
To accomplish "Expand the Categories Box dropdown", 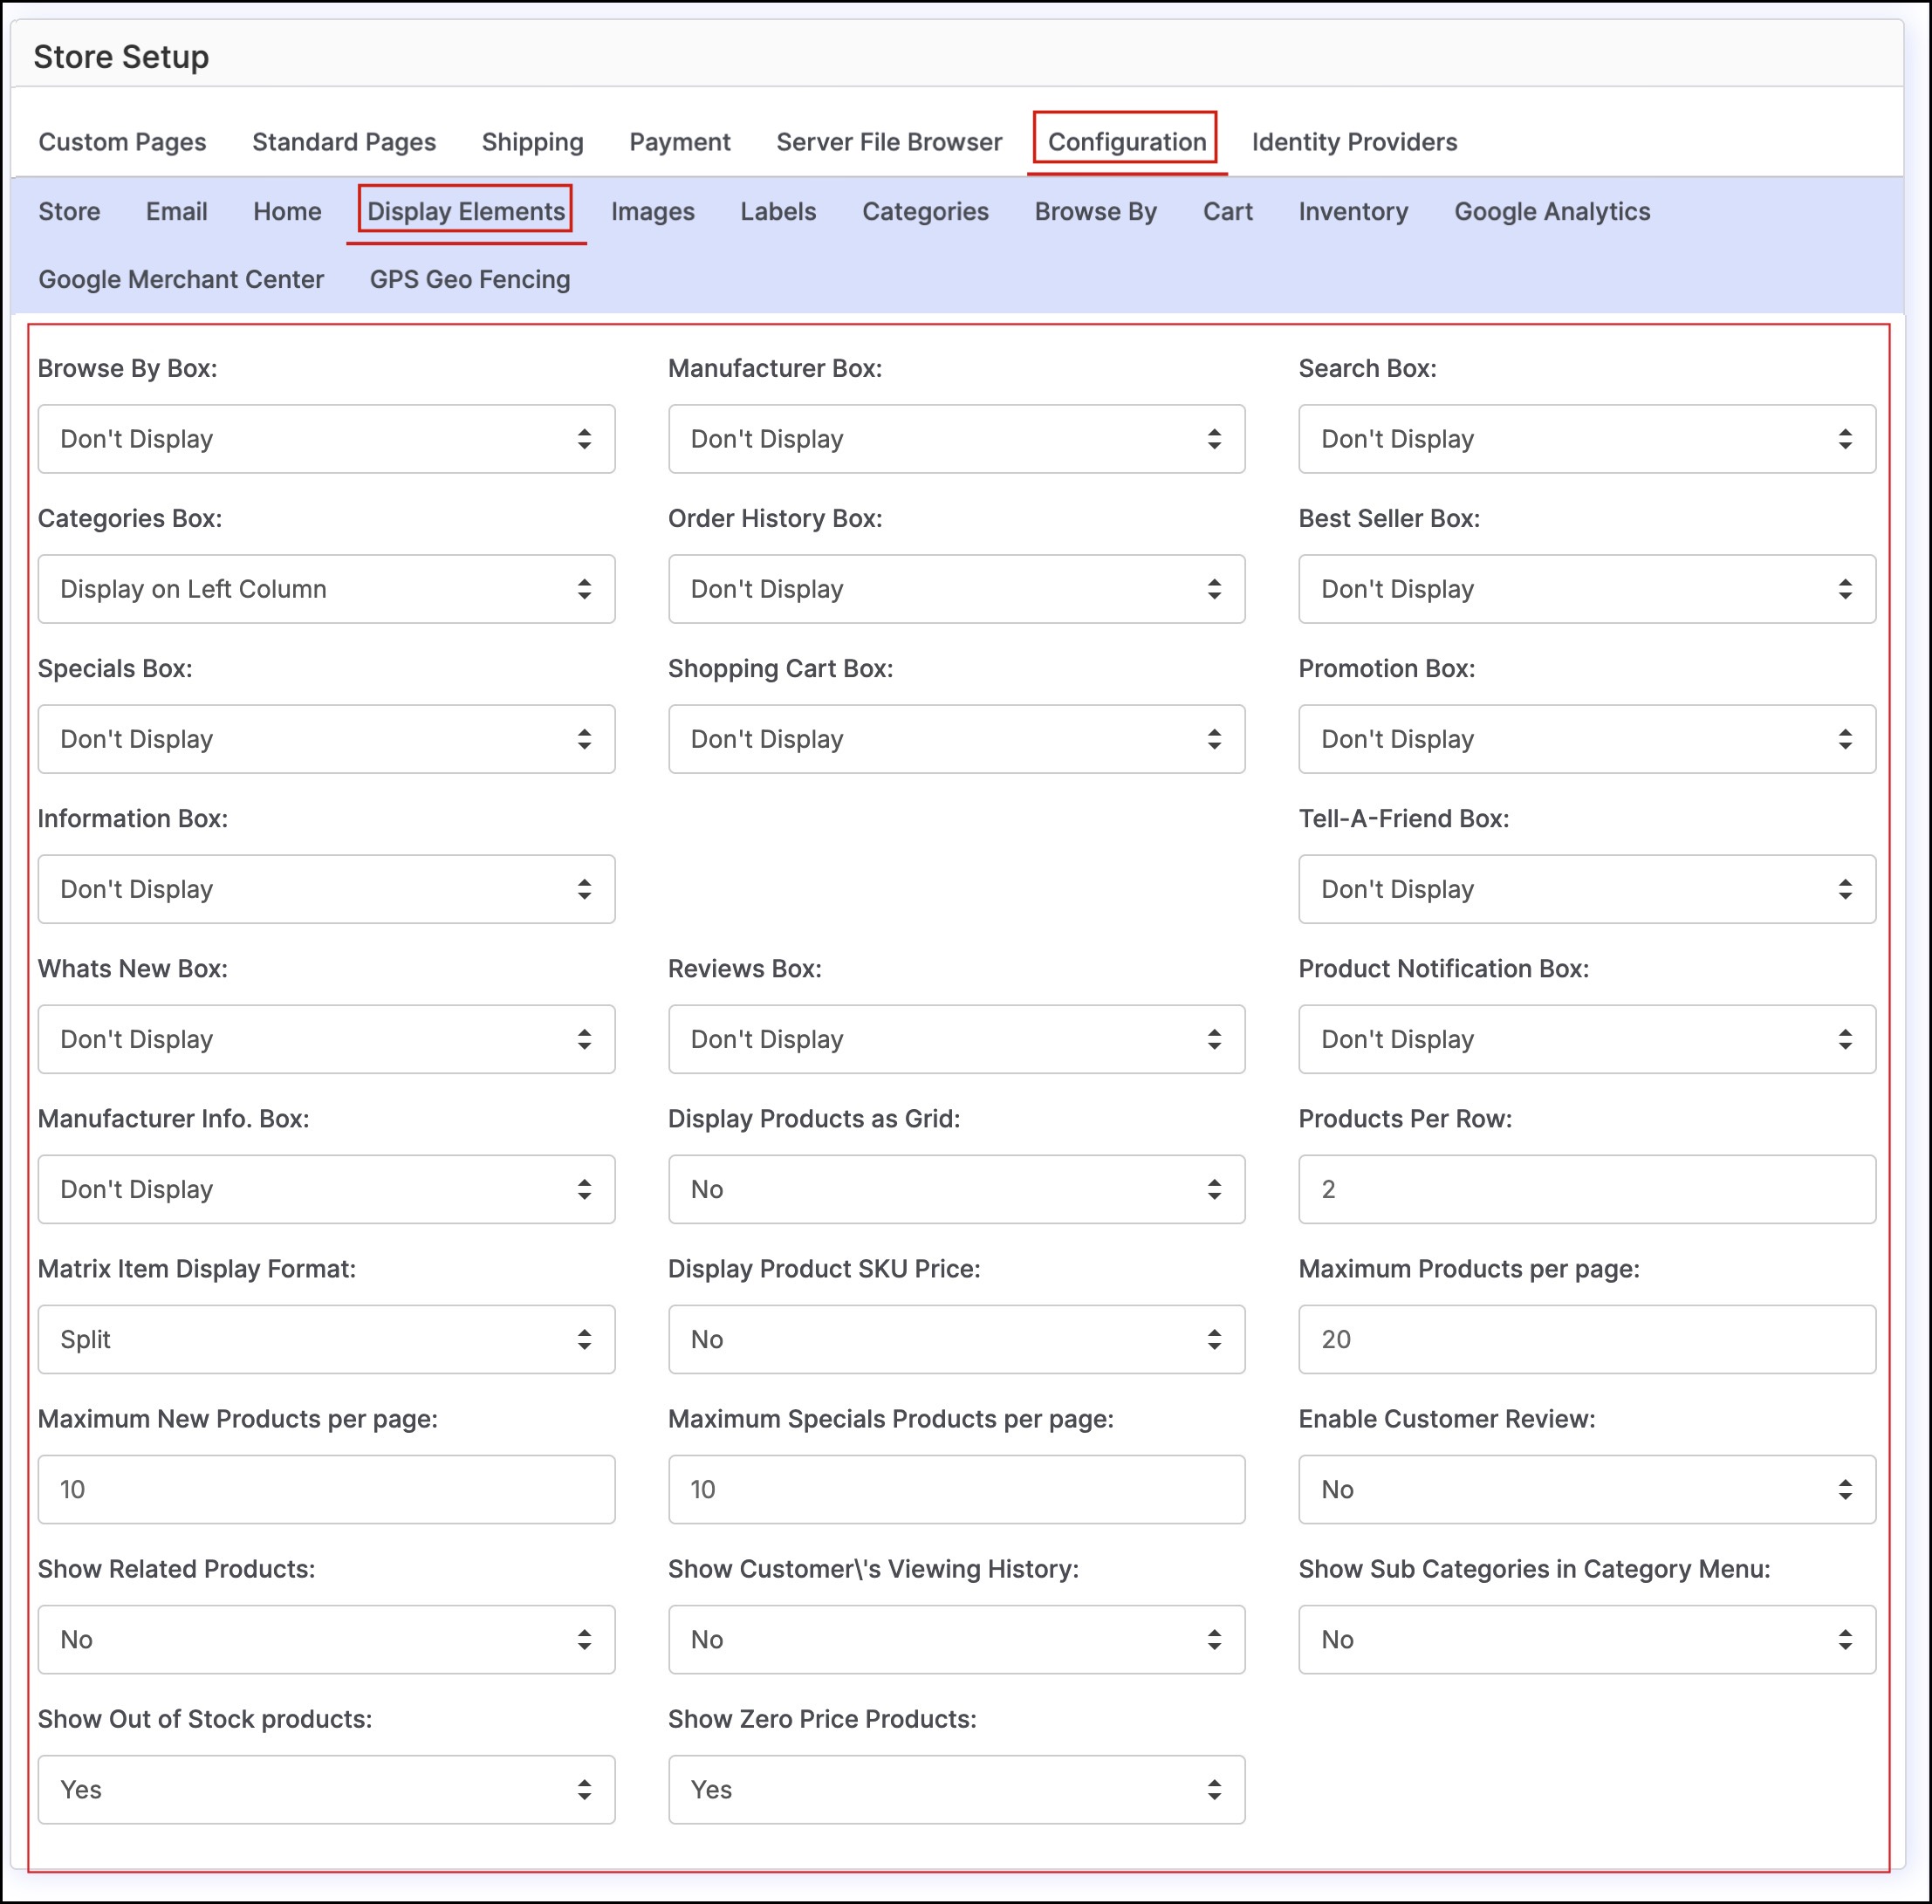I will (x=326, y=589).
